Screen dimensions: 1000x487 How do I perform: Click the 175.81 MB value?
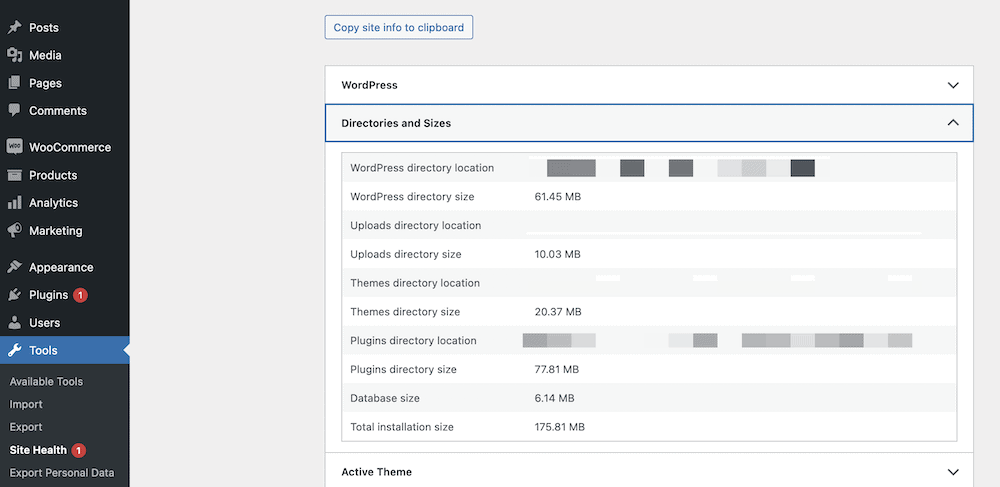(559, 426)
